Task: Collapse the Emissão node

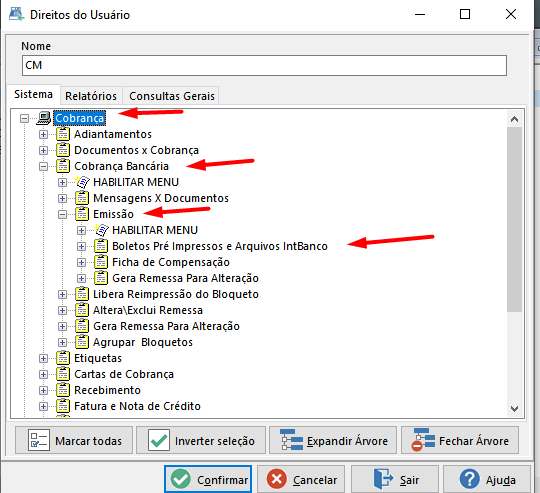Action: (x=62, y=214)
